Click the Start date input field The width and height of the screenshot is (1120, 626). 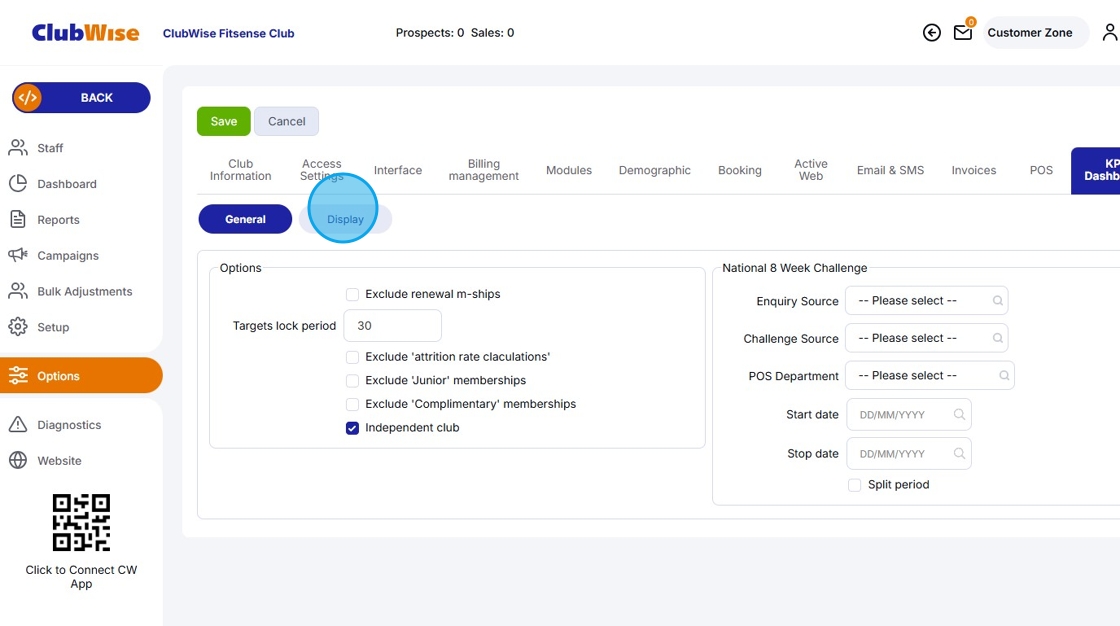point(909,414)
